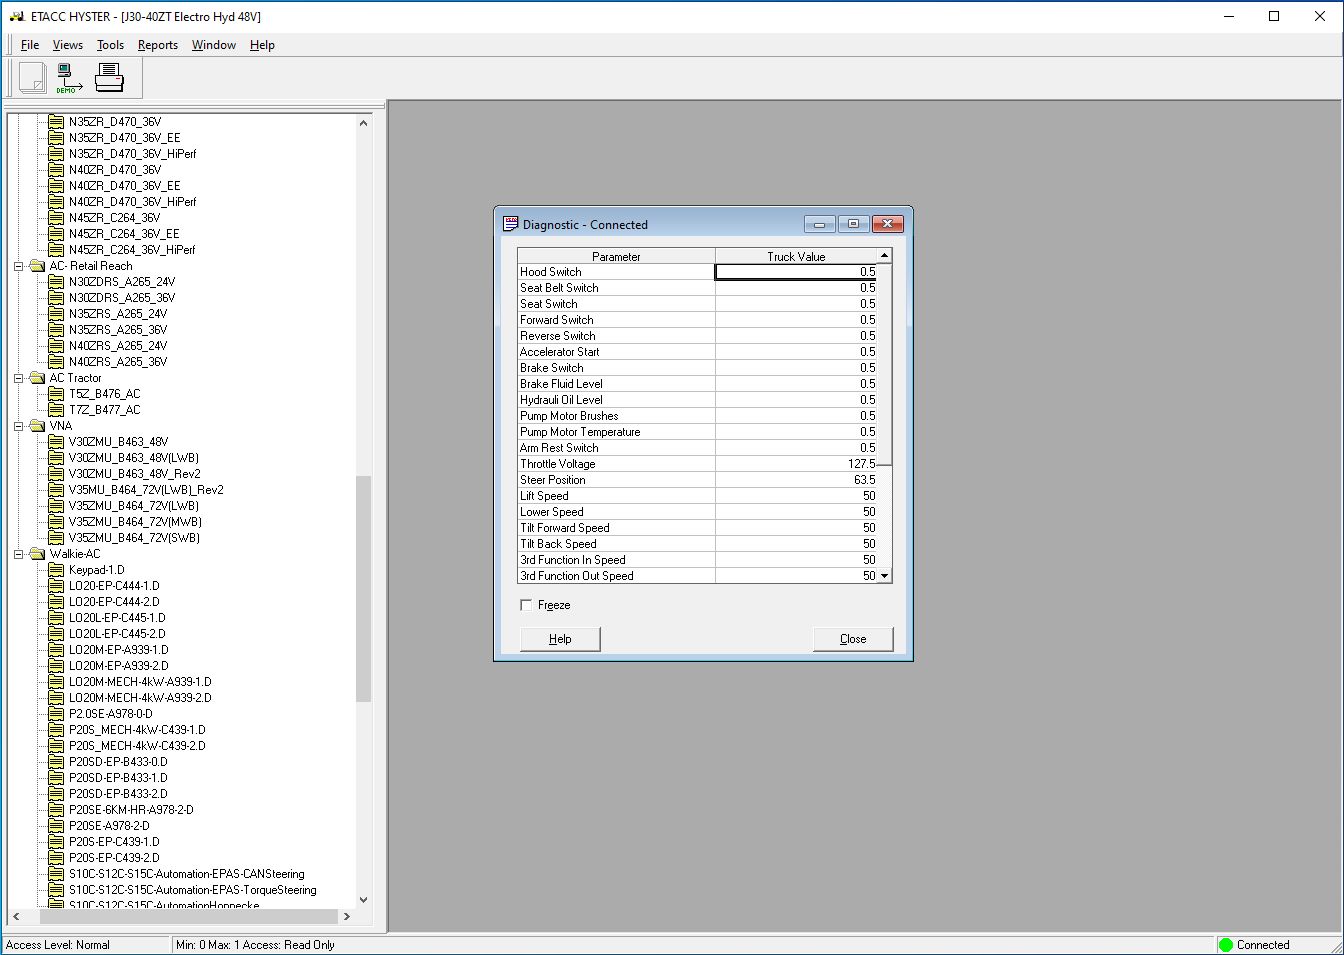The image size is (1344, 955).
Task: Collapse the Walkie-AC tree node
Action: click(x=19, y=554)
